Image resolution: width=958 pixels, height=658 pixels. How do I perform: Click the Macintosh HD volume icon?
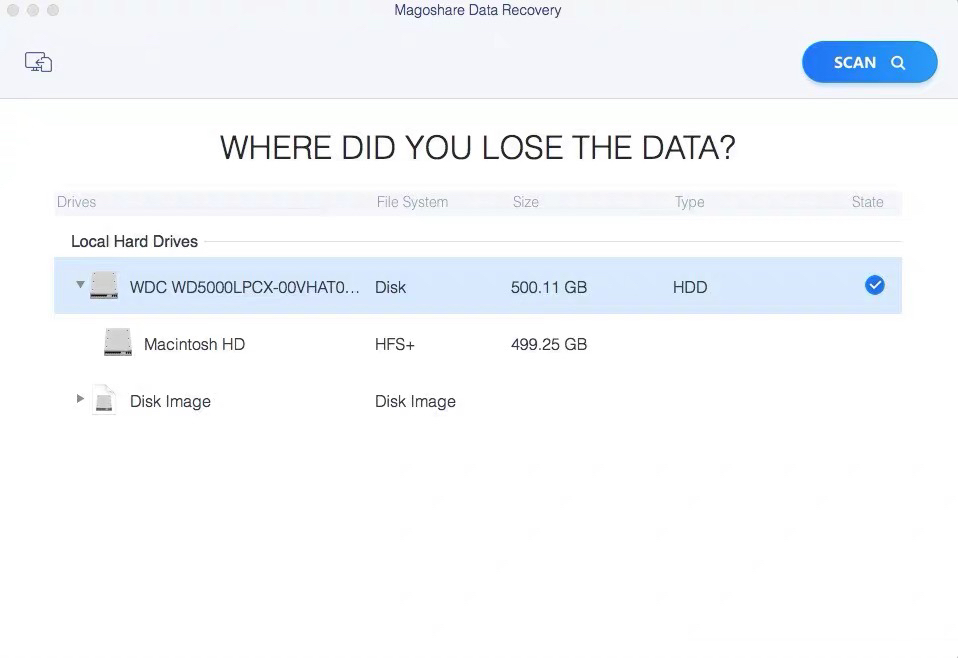118,343
